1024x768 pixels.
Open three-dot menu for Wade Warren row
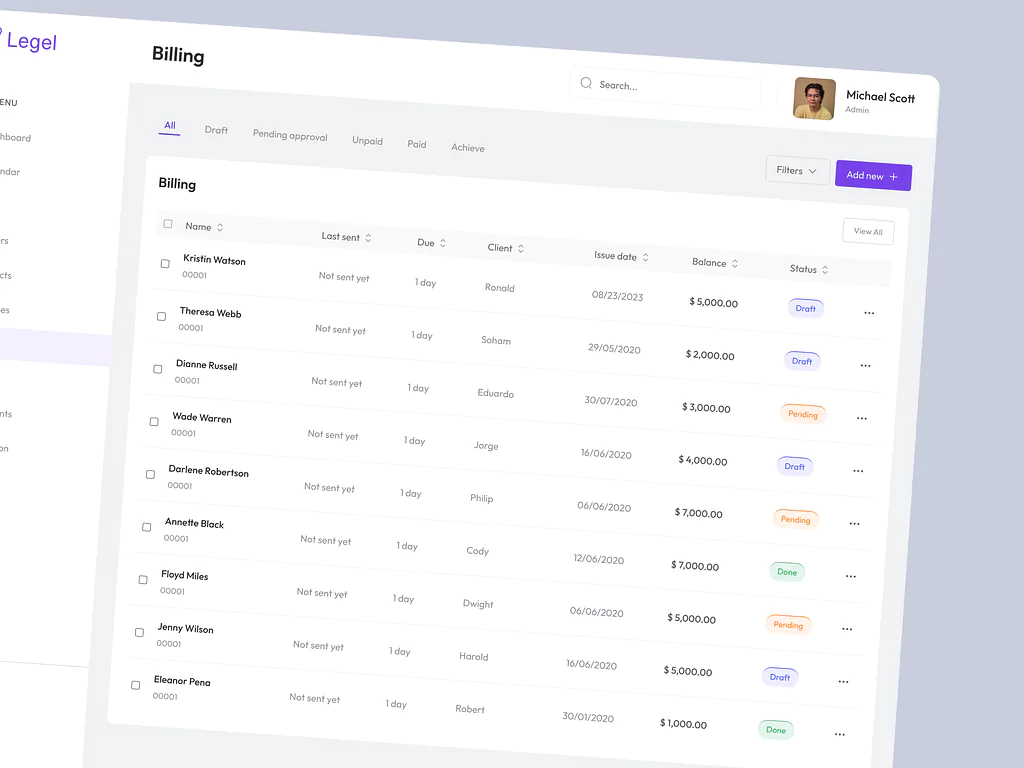pos(858,470)
